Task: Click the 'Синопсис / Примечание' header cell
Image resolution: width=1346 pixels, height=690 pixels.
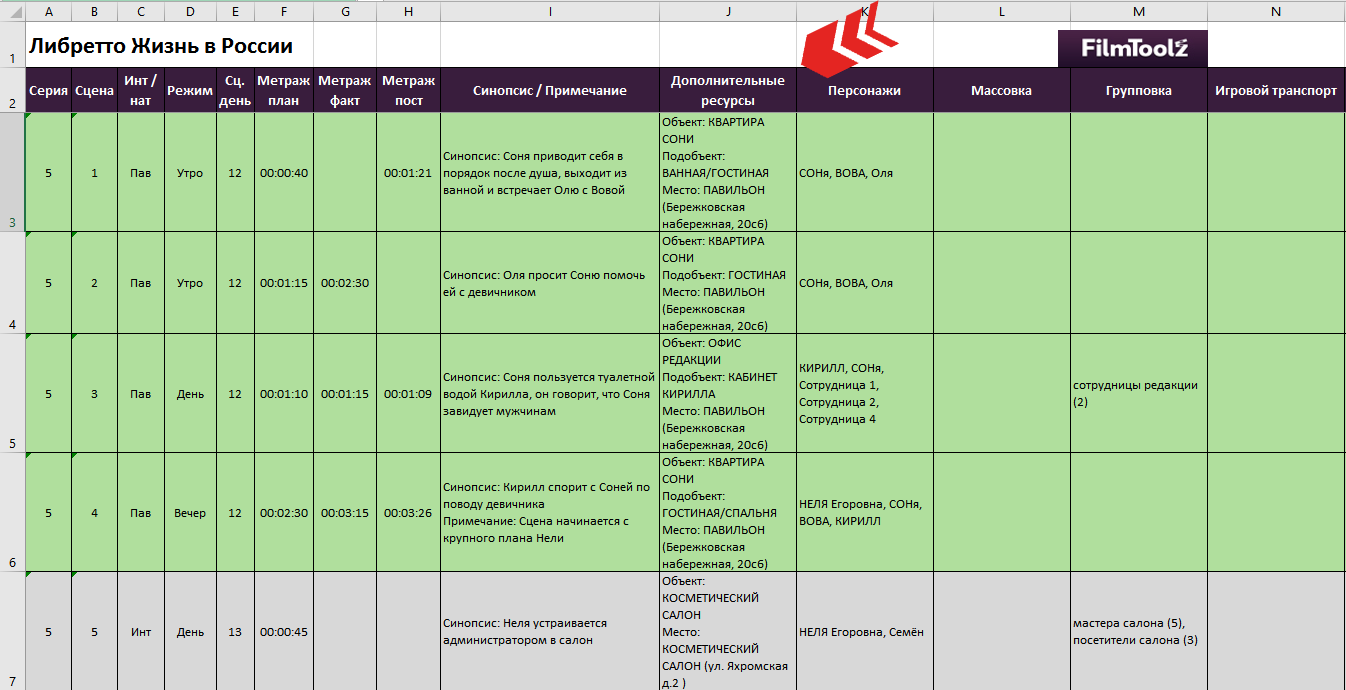Action: click(x=550, y=90)
